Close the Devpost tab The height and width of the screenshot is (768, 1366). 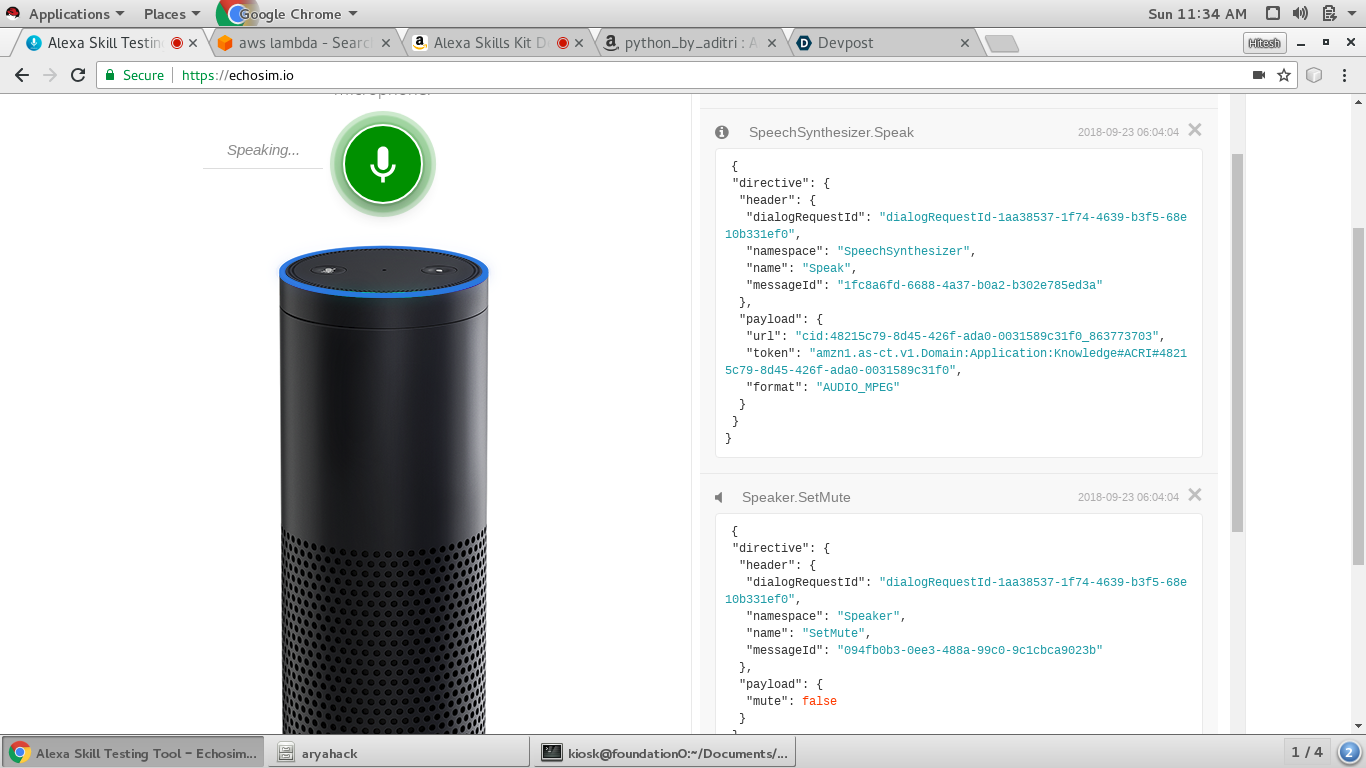965,43
